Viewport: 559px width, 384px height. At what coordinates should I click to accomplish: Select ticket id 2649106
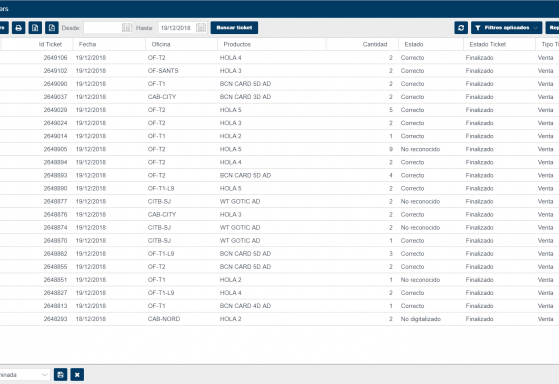pos(55,57)
